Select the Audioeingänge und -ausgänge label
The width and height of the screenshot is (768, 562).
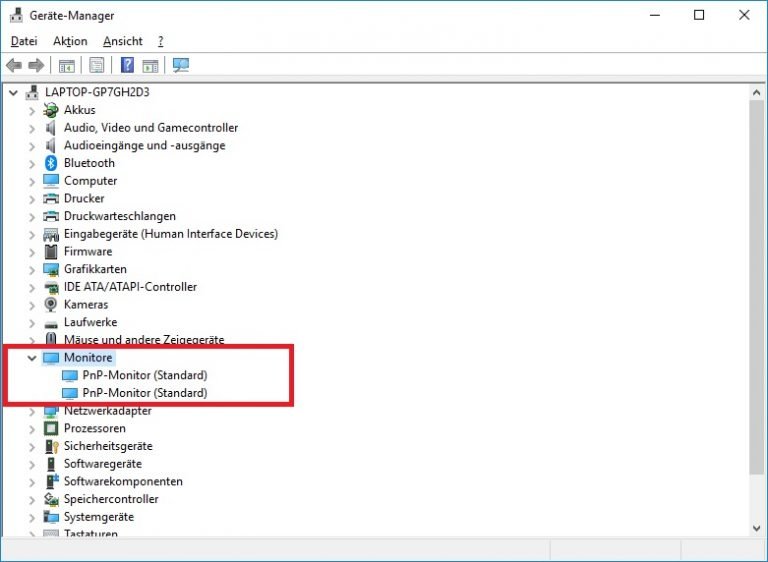pos(144,145)
